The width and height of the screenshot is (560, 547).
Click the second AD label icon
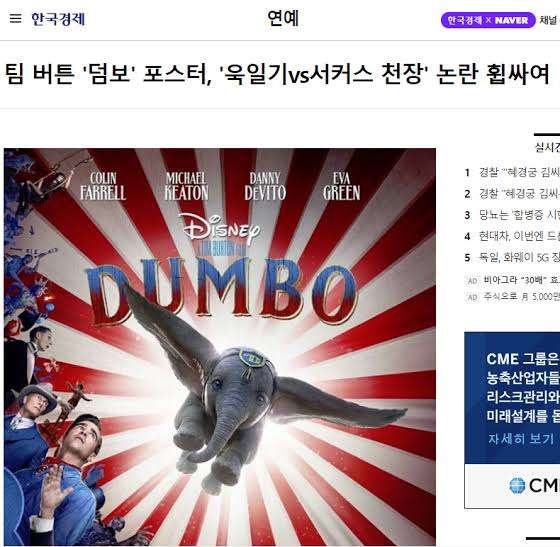coord(472,297)
